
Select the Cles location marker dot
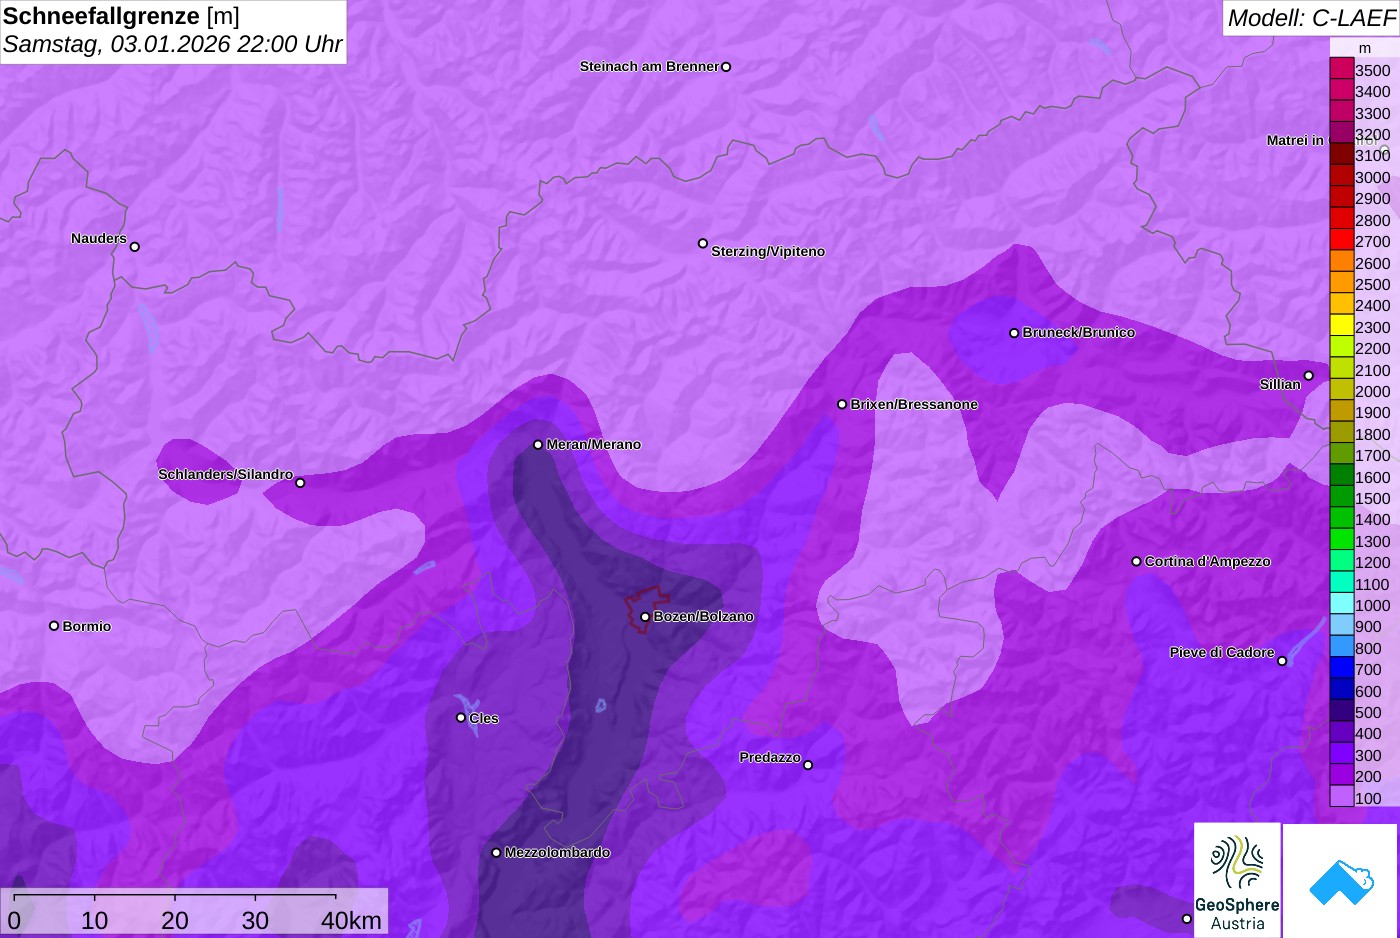coord(461,718)
